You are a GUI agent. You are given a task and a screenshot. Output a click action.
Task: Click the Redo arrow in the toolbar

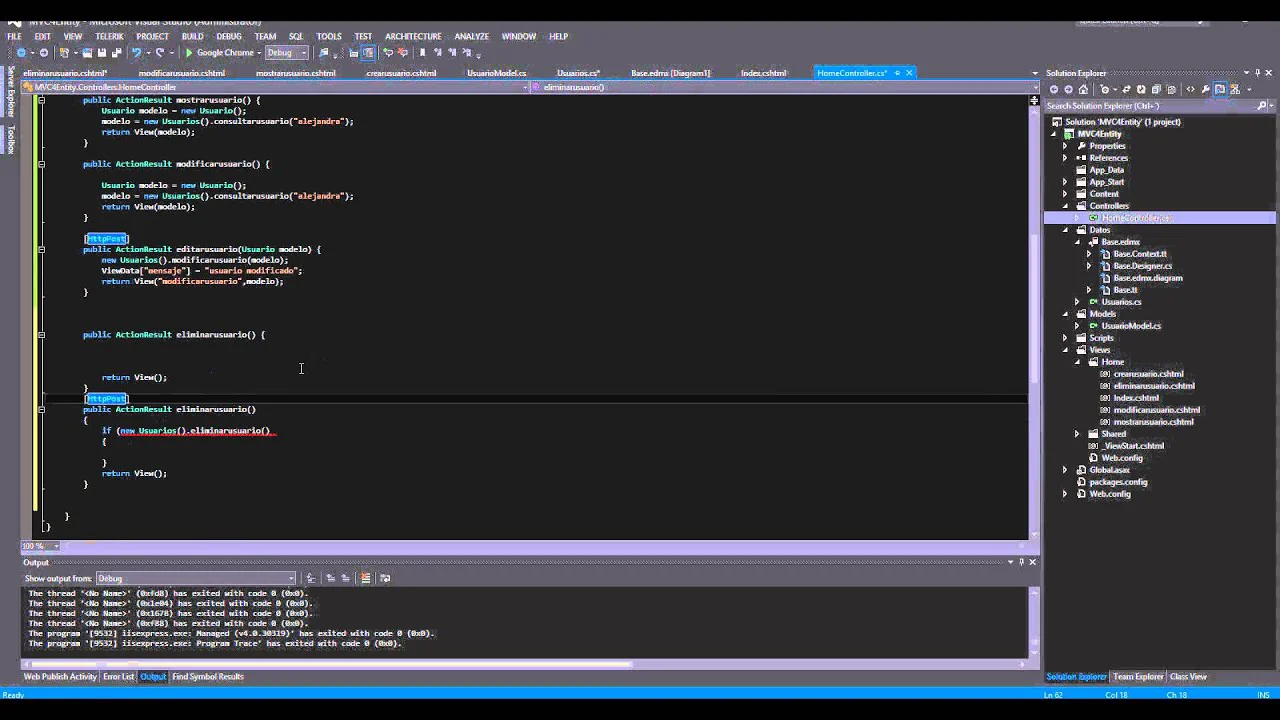160,53
